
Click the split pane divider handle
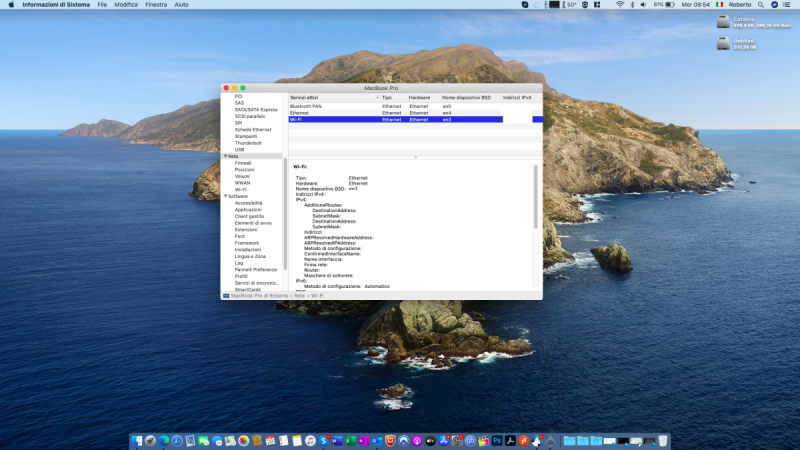(414, 157)
